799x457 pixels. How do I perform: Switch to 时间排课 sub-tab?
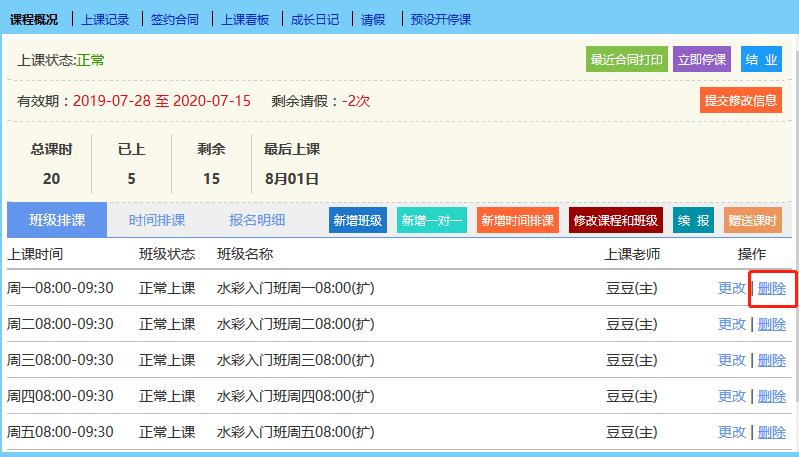157,220
